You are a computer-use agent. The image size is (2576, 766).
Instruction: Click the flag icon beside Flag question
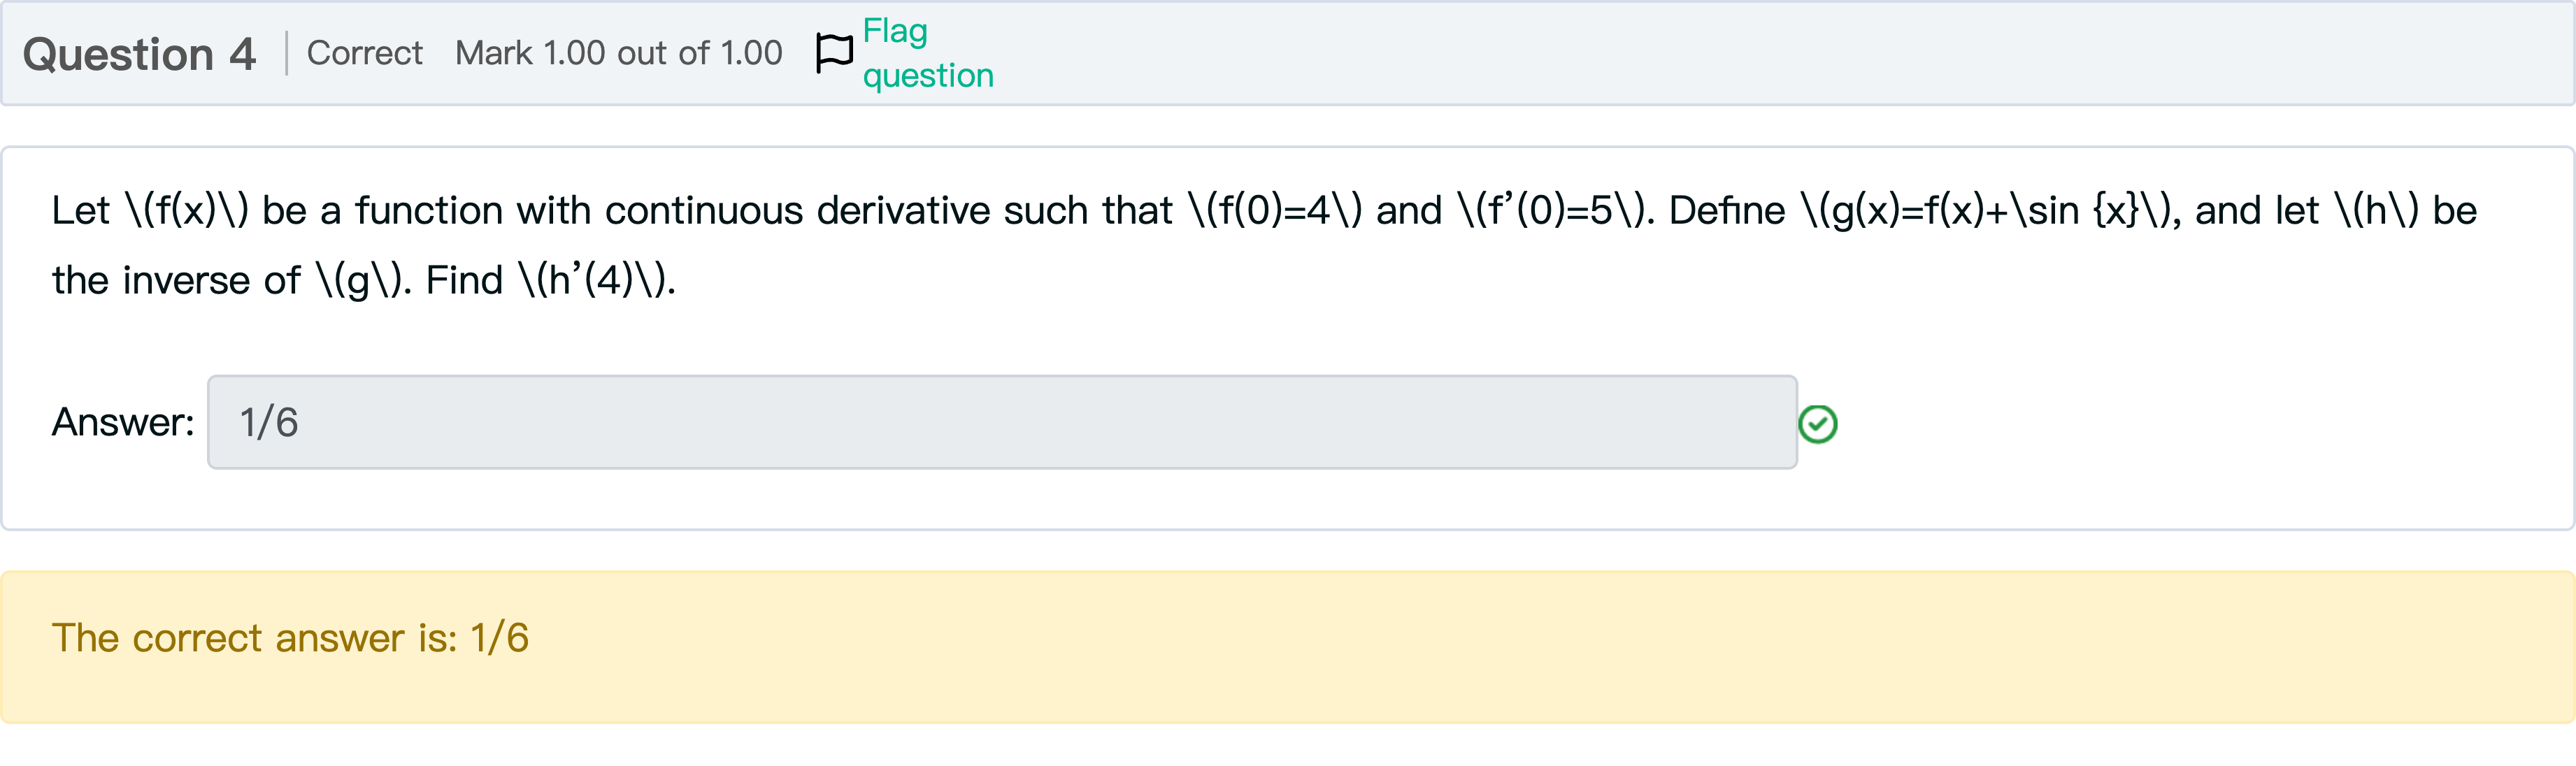(834, 53)
